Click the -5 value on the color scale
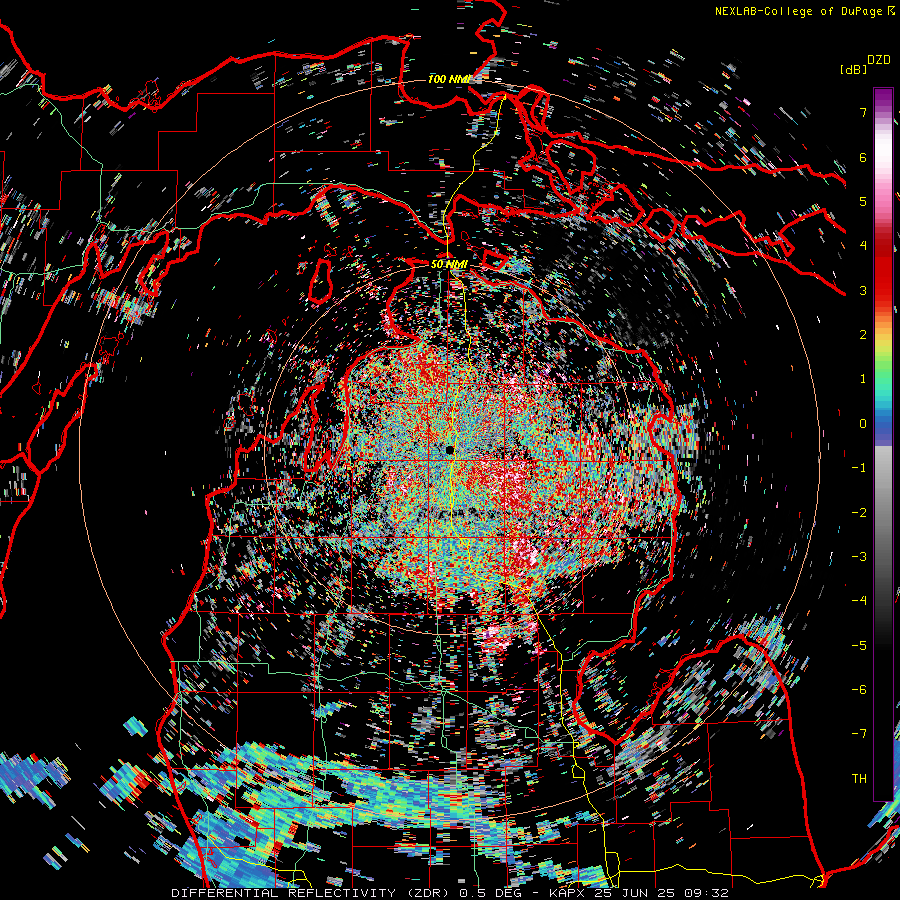The image size is (900, 900). [859, 646]
